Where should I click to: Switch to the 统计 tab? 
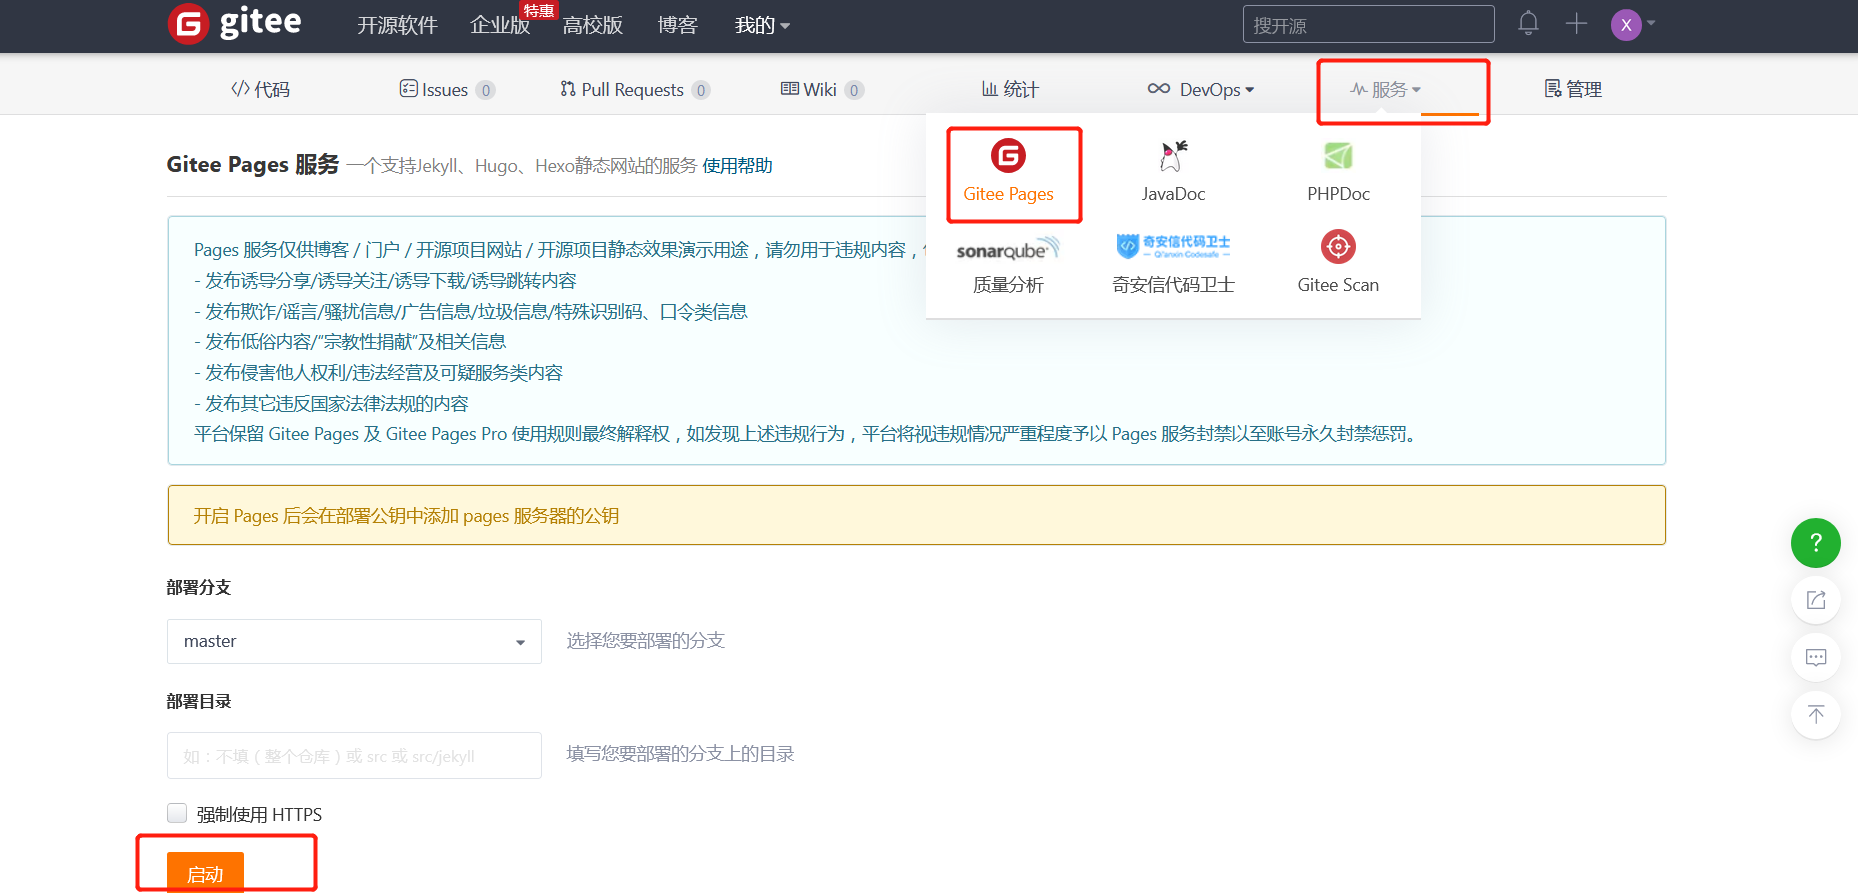(1010, 89)
